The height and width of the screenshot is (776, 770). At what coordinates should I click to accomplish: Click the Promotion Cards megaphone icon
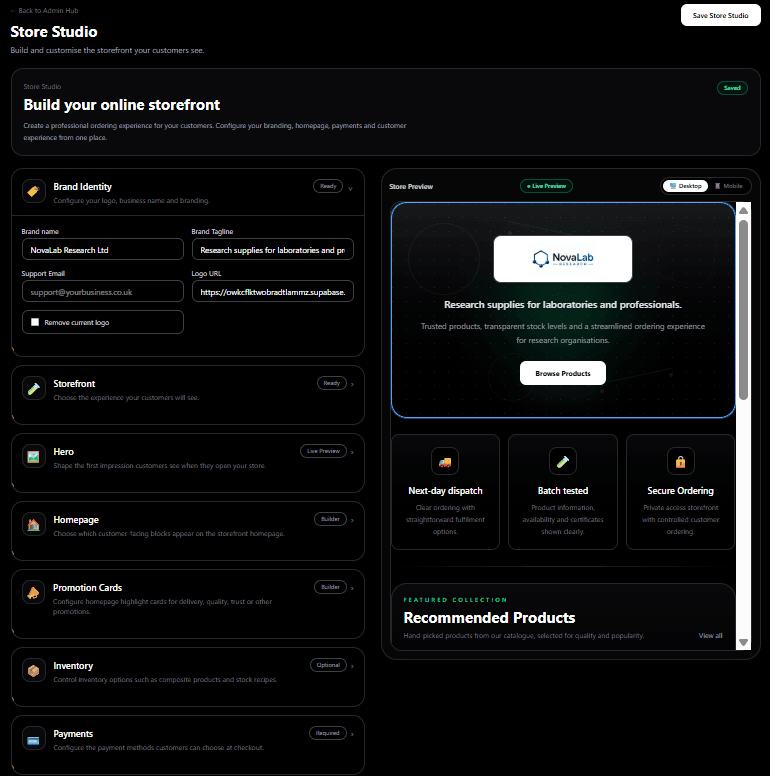tap(34, 592)
